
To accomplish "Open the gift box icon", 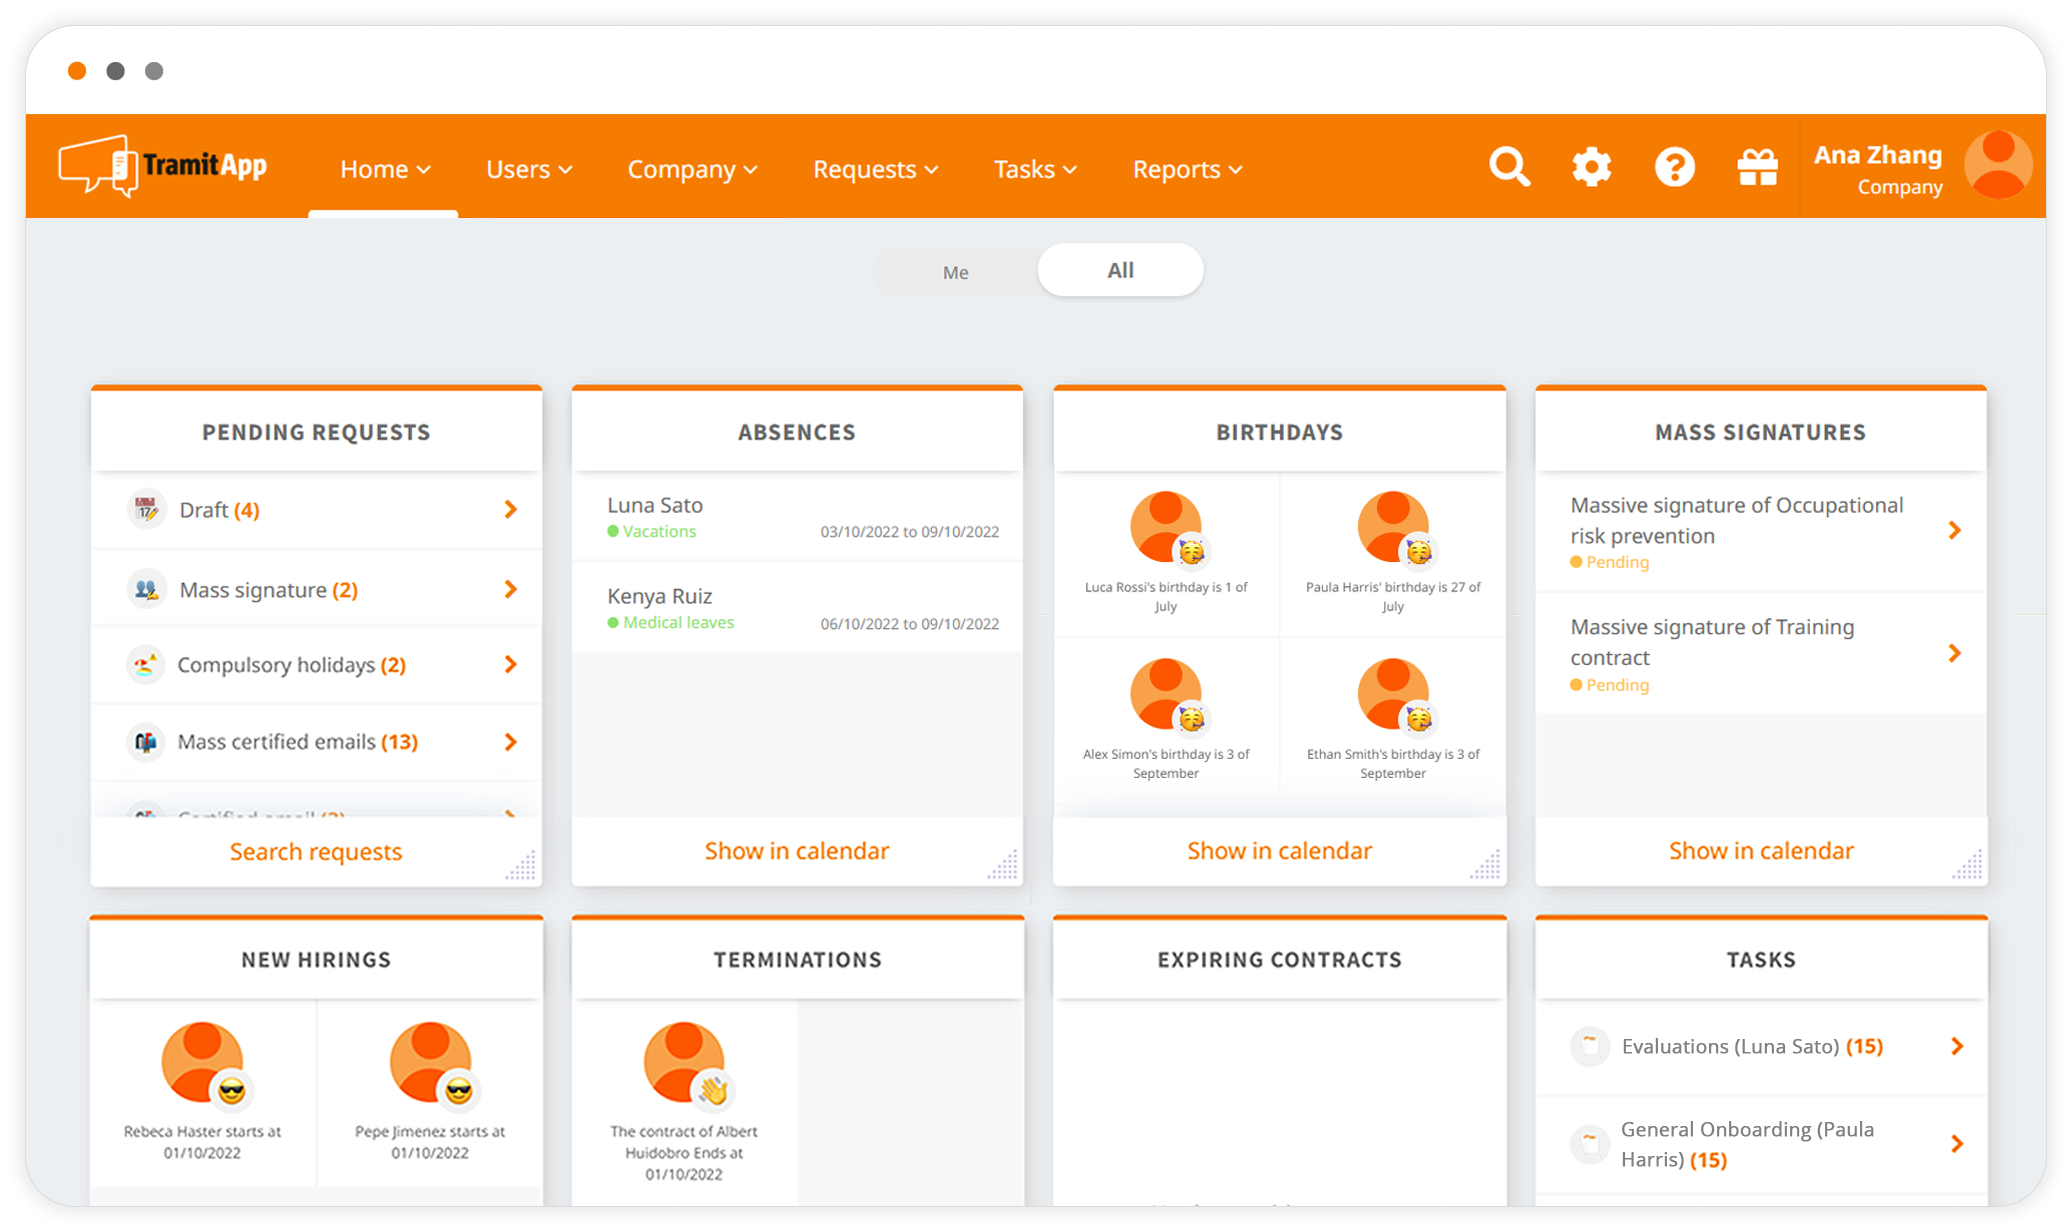I will coord(1757,167).
